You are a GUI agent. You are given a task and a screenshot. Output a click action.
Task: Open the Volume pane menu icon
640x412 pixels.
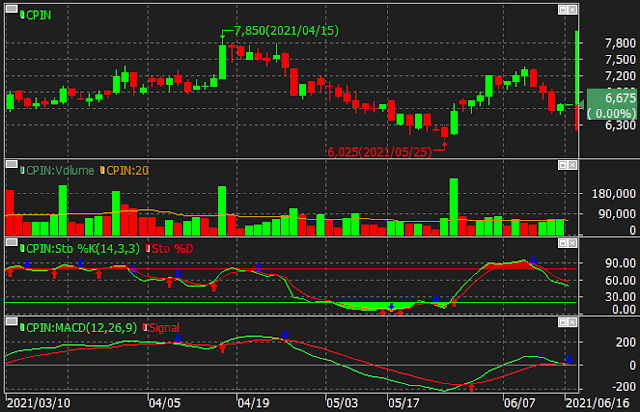(x=12, y=164)
